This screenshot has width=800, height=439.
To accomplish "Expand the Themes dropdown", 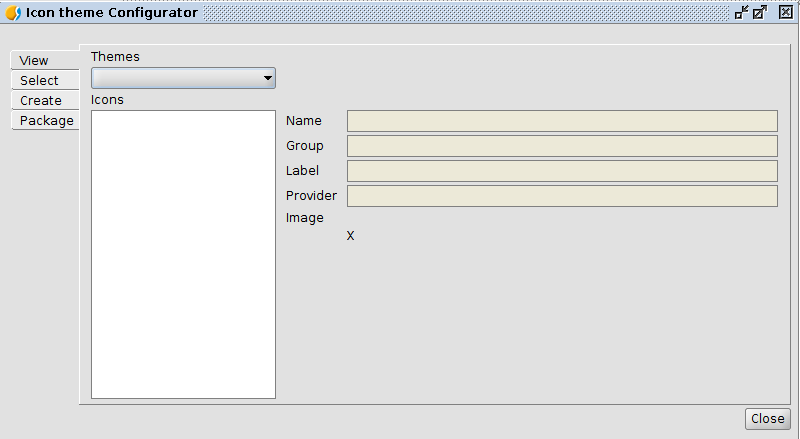I will (183, 78).
